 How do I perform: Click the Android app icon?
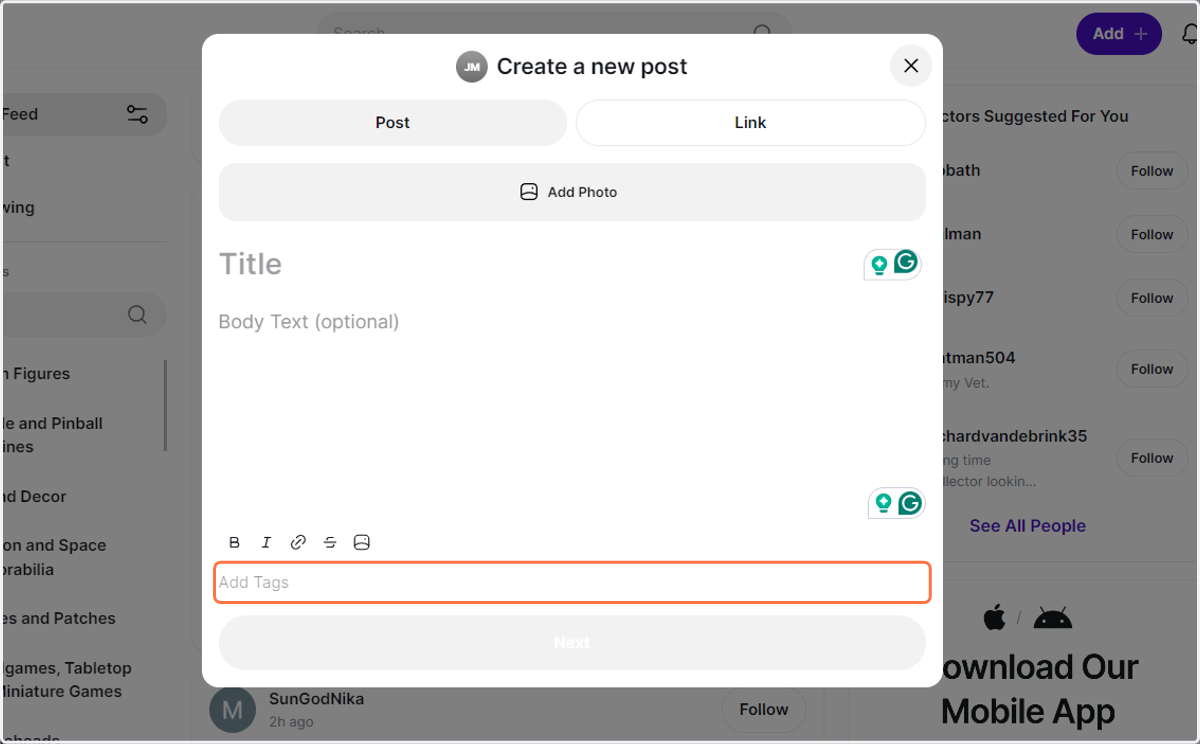coord(1052,619)
